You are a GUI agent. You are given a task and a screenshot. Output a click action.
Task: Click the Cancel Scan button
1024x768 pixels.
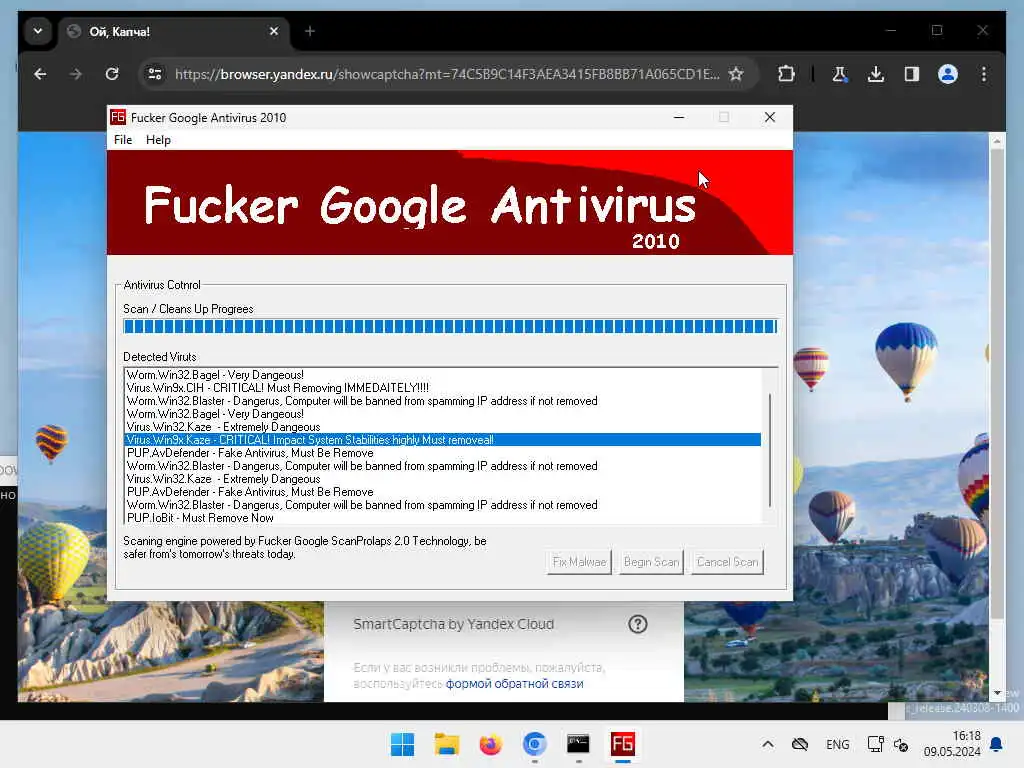[x=727, y=562]
